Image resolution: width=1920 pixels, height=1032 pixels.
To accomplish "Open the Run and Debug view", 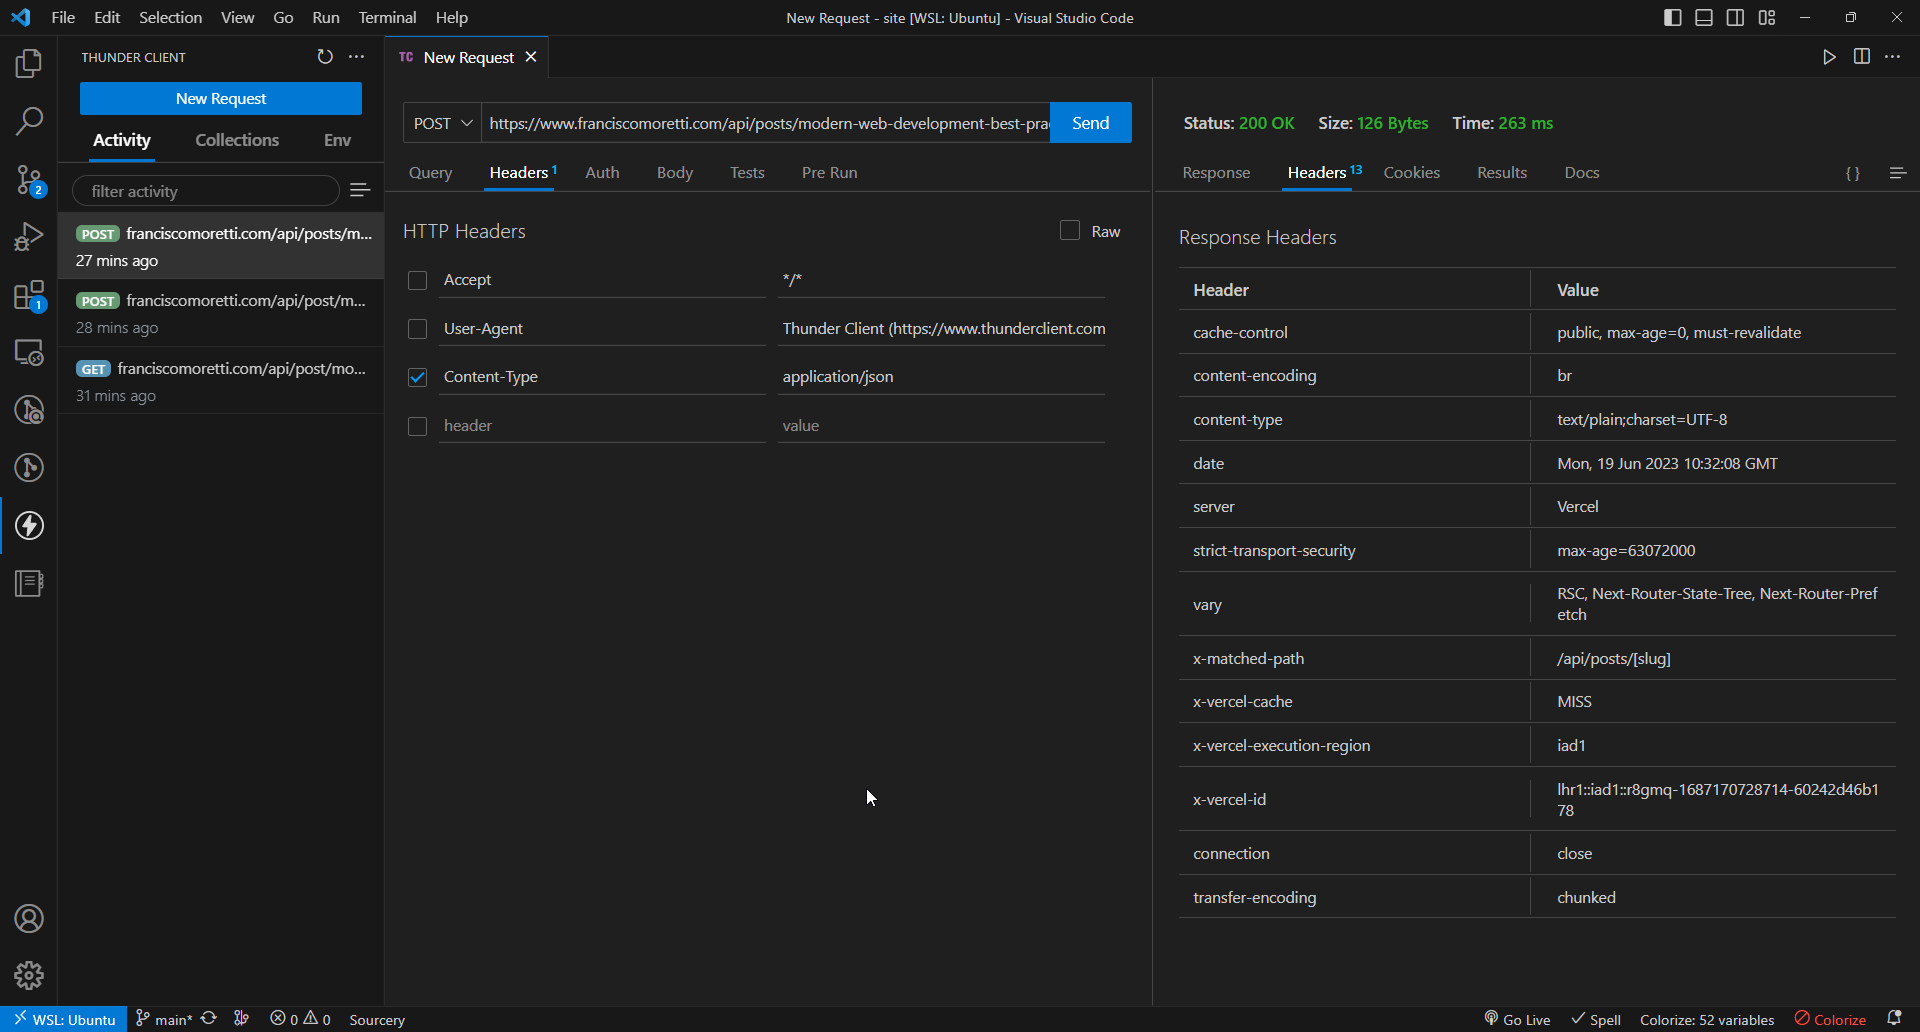I will (x=29, y=236).
